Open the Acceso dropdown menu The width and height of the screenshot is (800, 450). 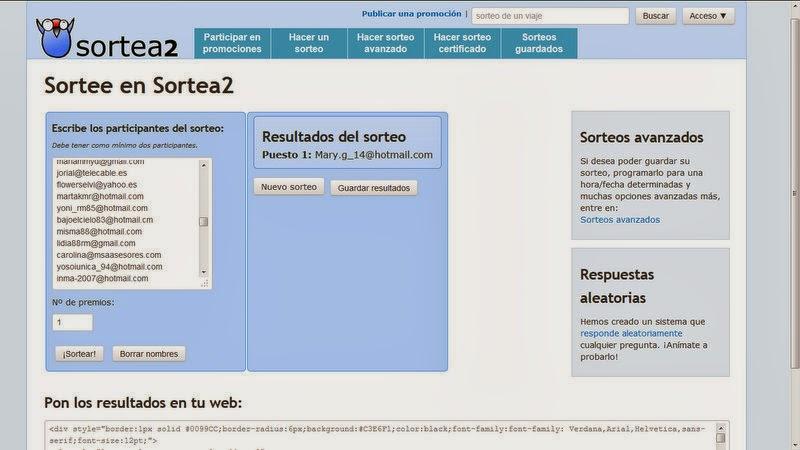pyautogui.click(x=708, y=16)
